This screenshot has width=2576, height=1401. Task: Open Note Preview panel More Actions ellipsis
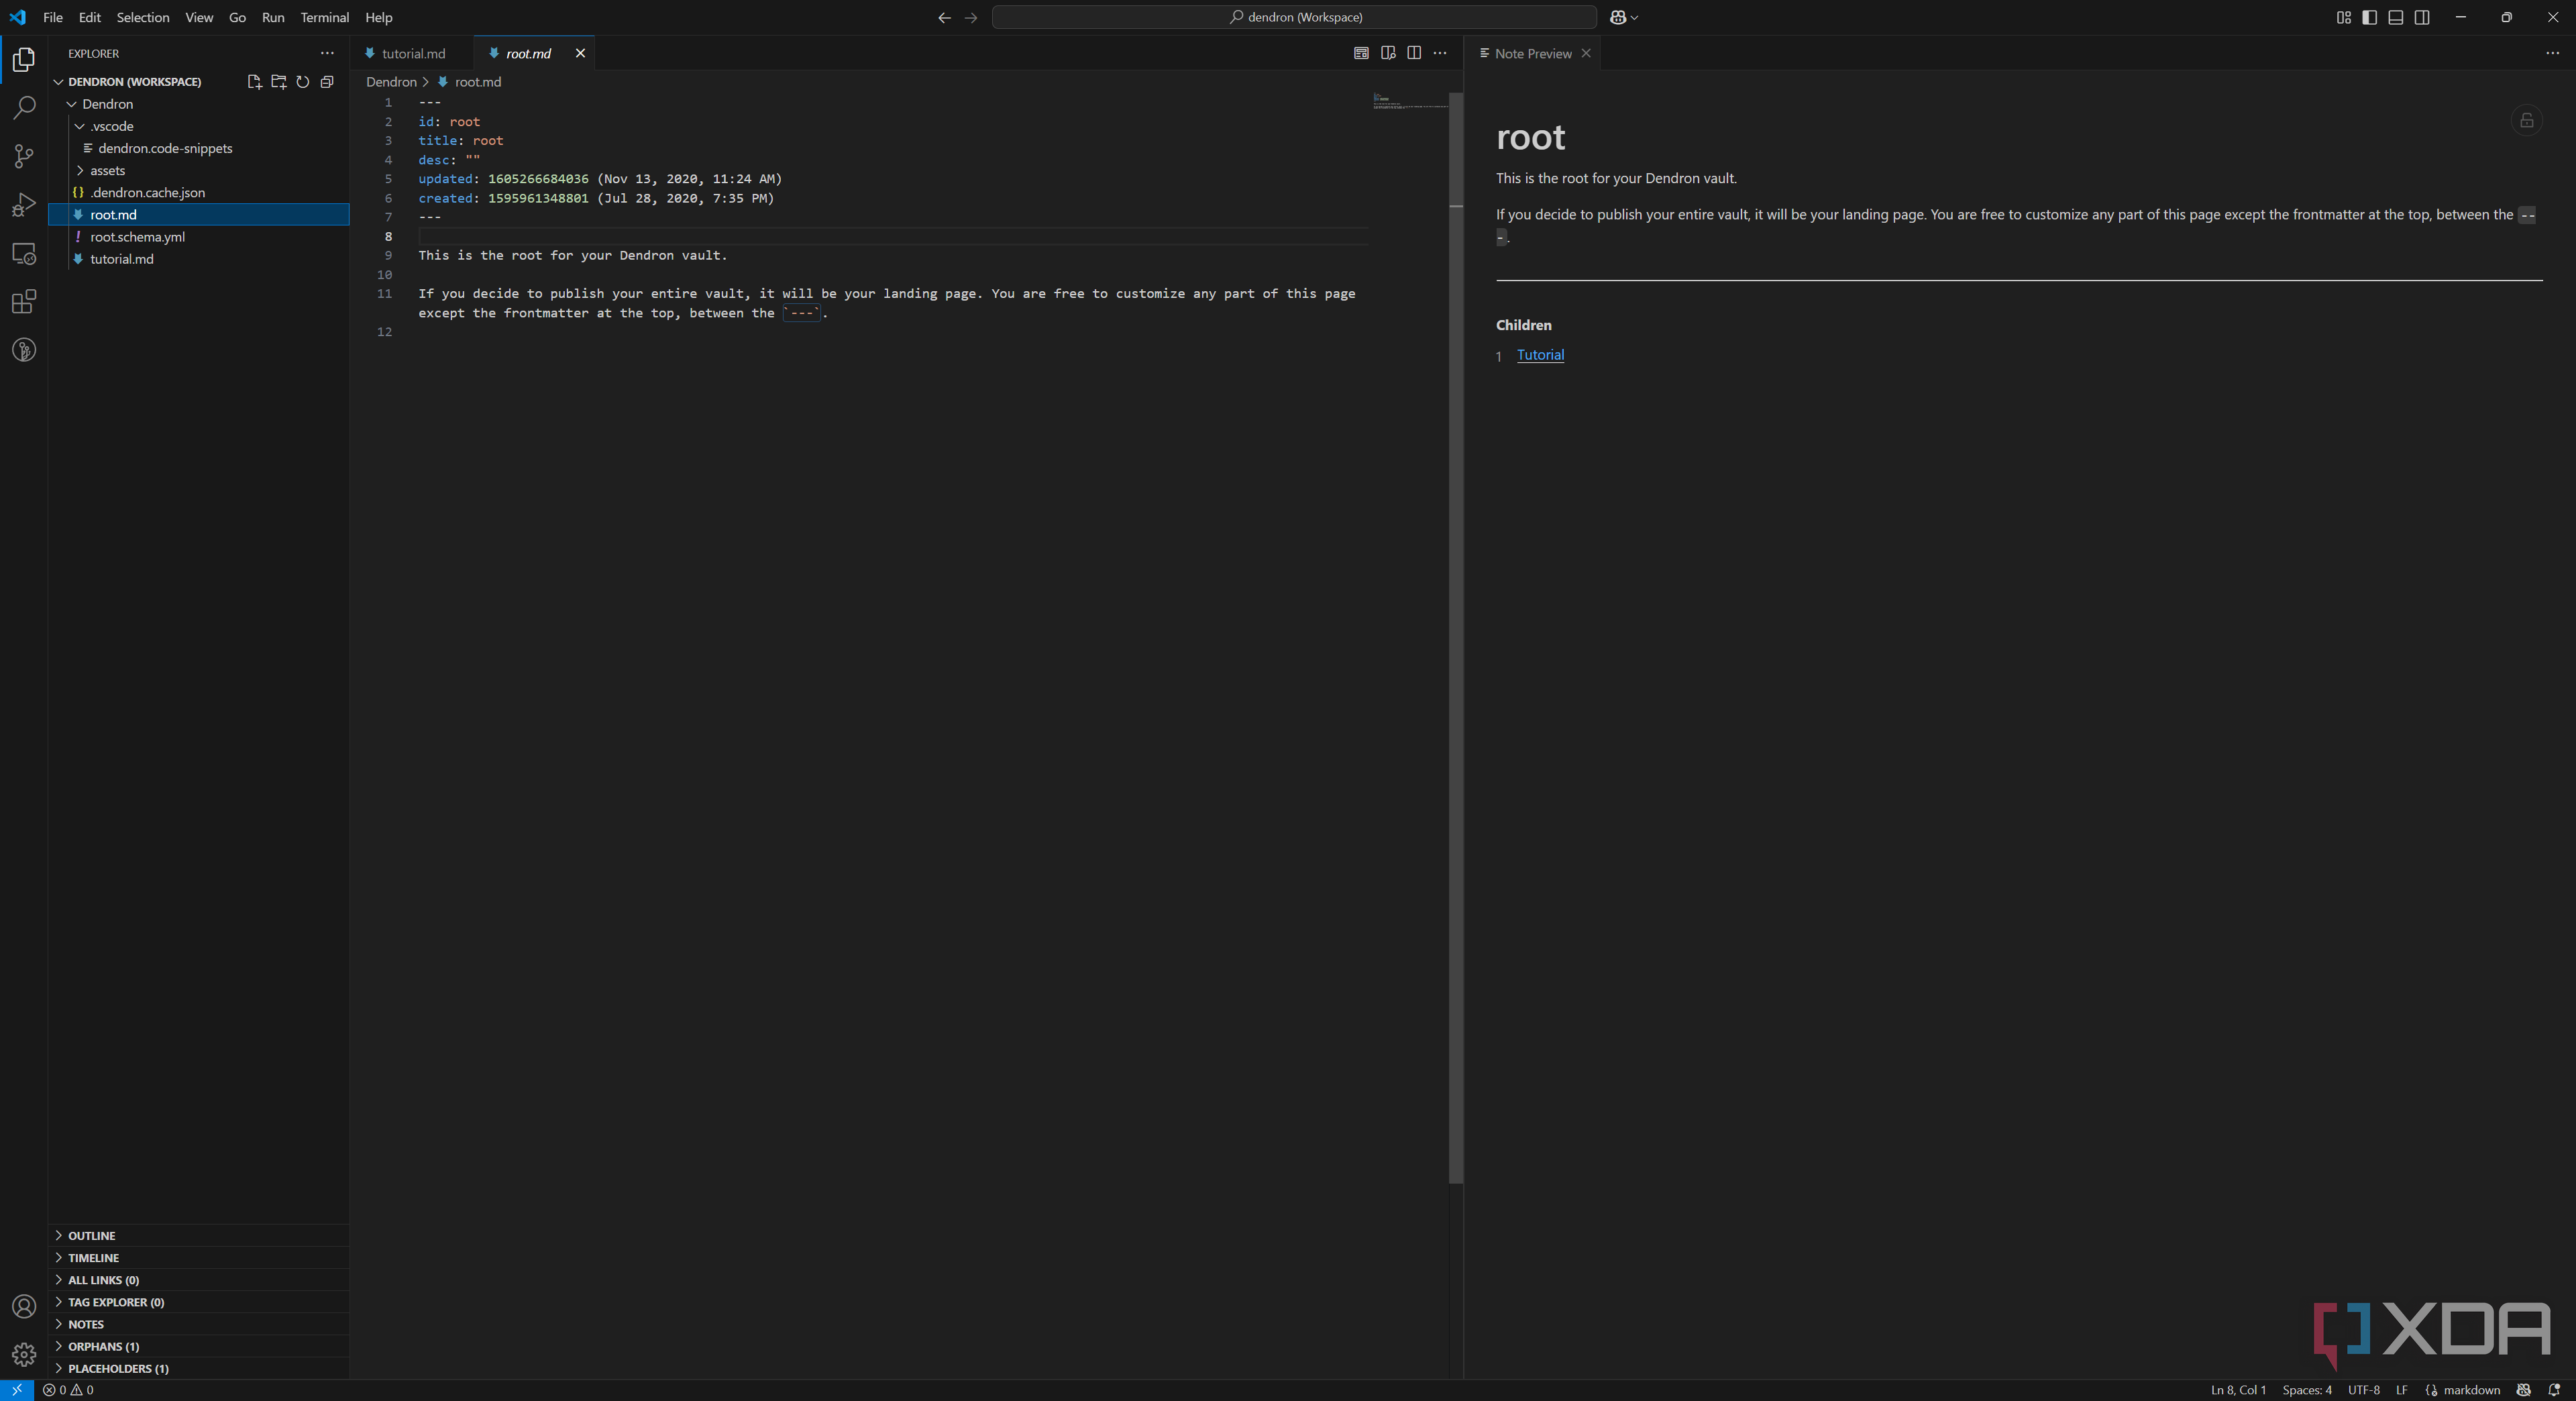2552,53
